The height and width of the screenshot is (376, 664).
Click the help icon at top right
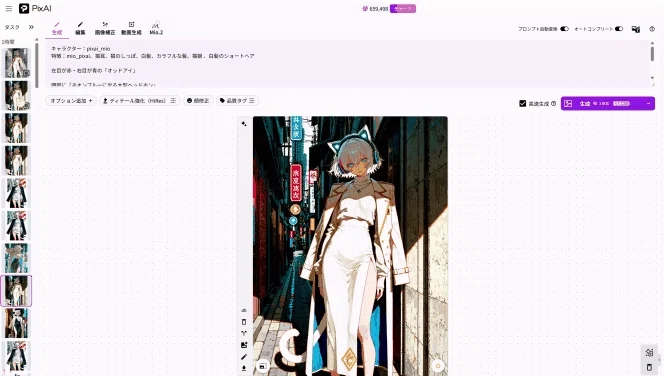pyautogui.click(x=652, y=29)
